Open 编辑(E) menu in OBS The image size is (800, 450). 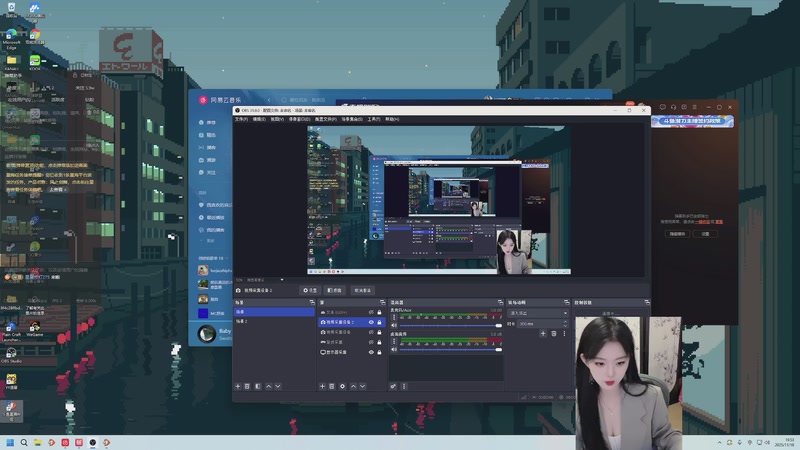point(259,119)
